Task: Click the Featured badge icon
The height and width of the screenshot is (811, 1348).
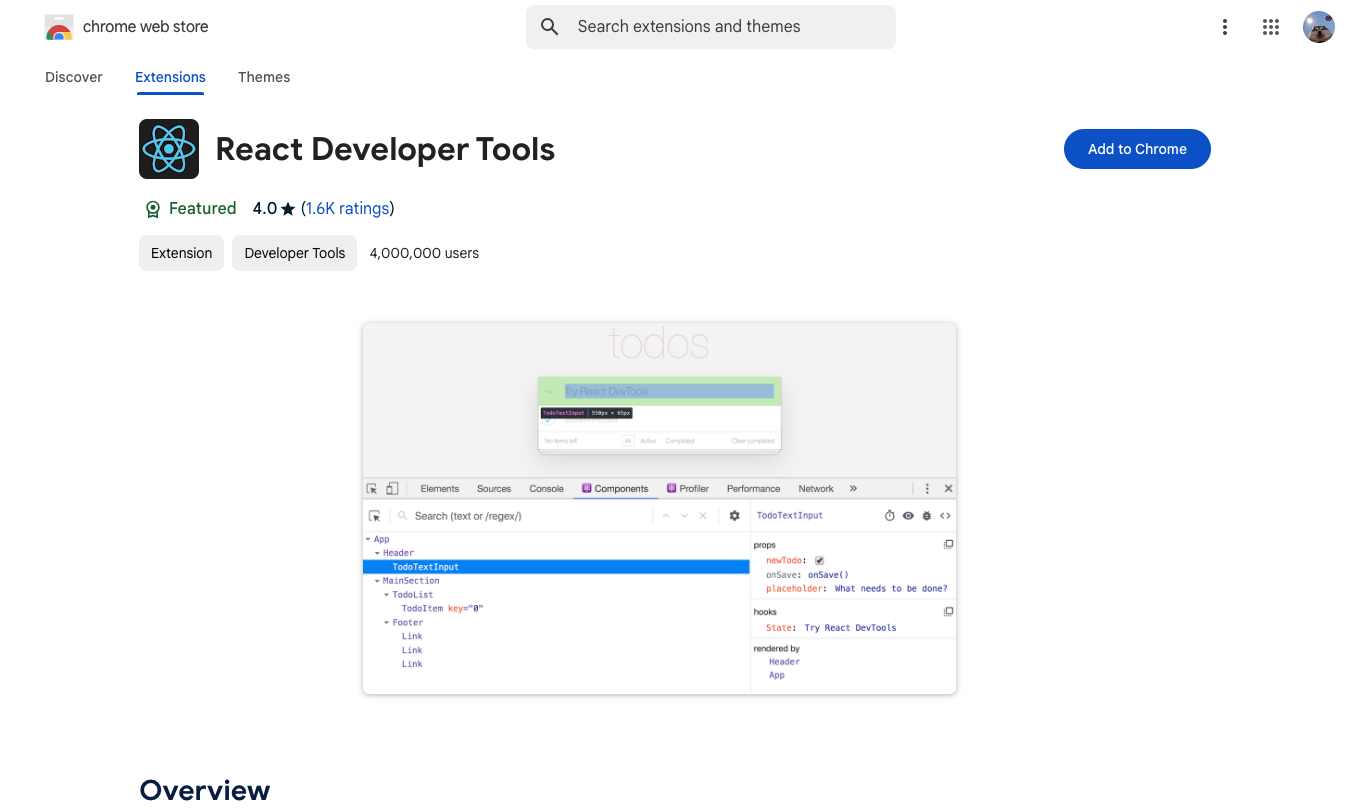Action: (x=153, y=209)
